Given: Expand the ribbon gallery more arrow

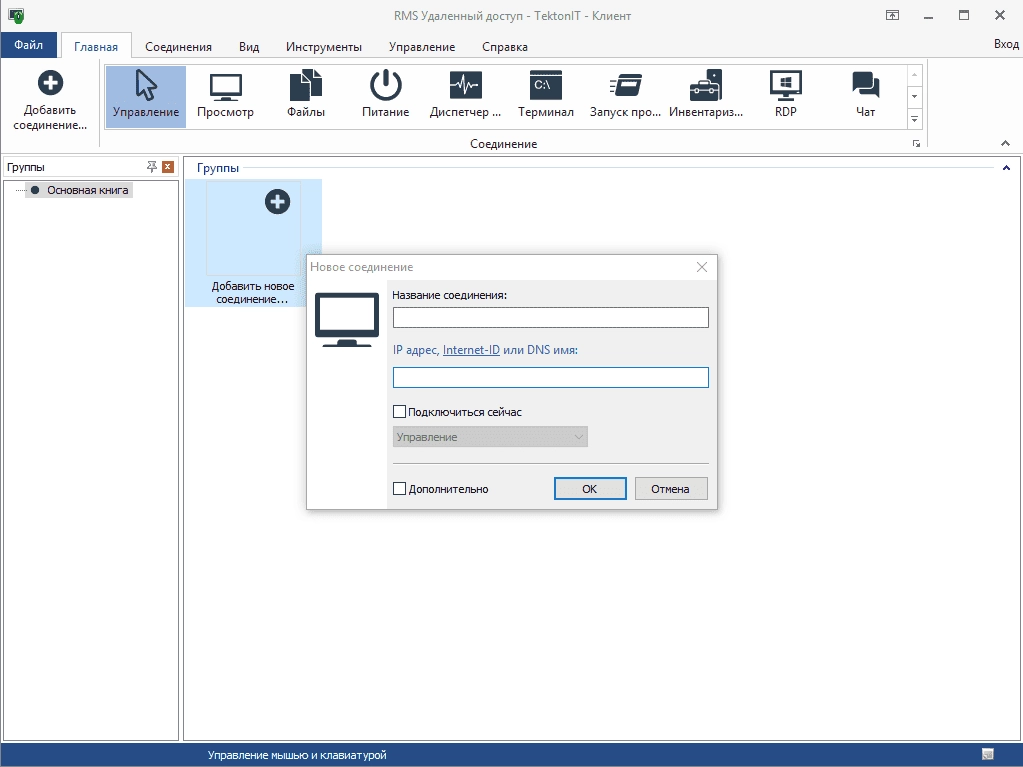Looking at the screenshot, I should (x=915, y=120).
